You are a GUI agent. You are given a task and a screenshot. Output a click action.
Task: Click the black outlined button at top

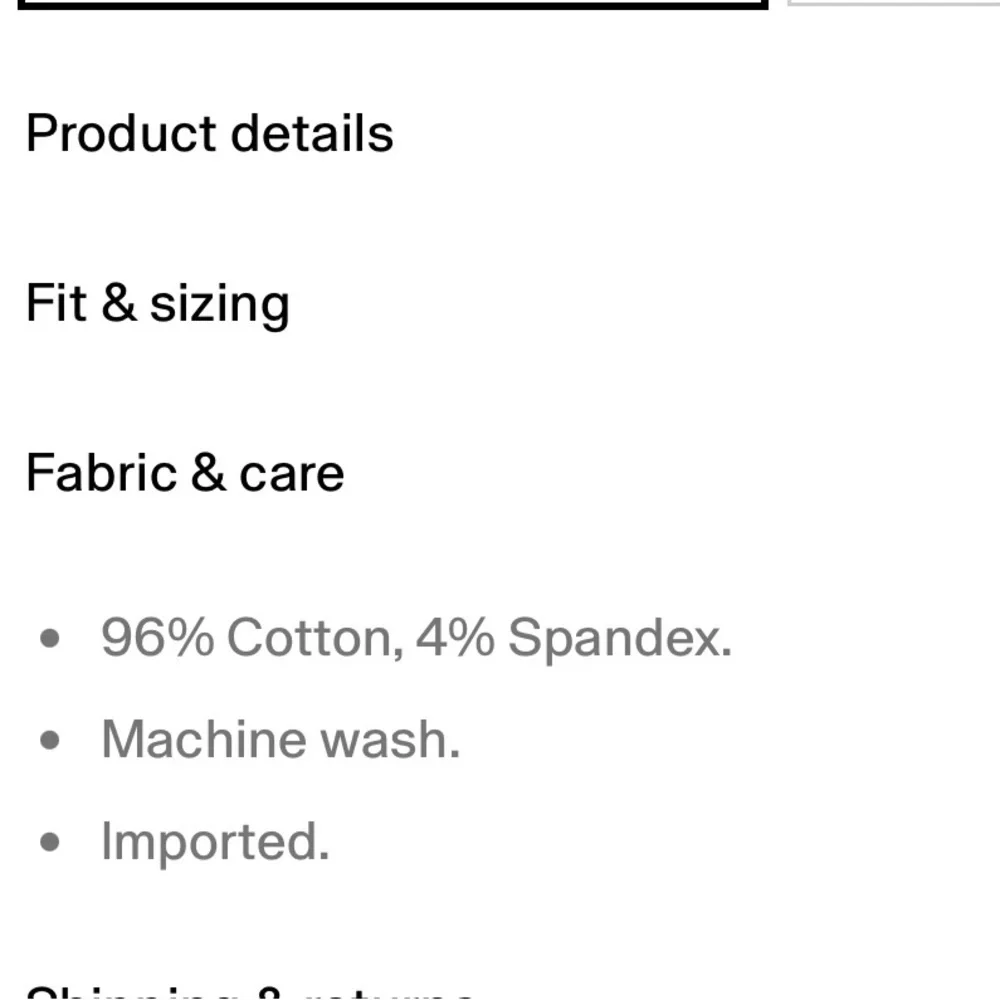pyautogui.click(x=393, y=4)
